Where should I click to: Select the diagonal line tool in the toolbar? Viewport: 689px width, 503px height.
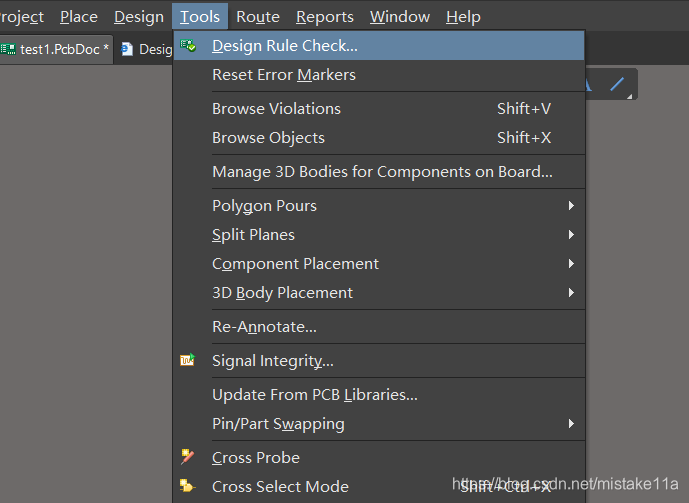(618, 86)
